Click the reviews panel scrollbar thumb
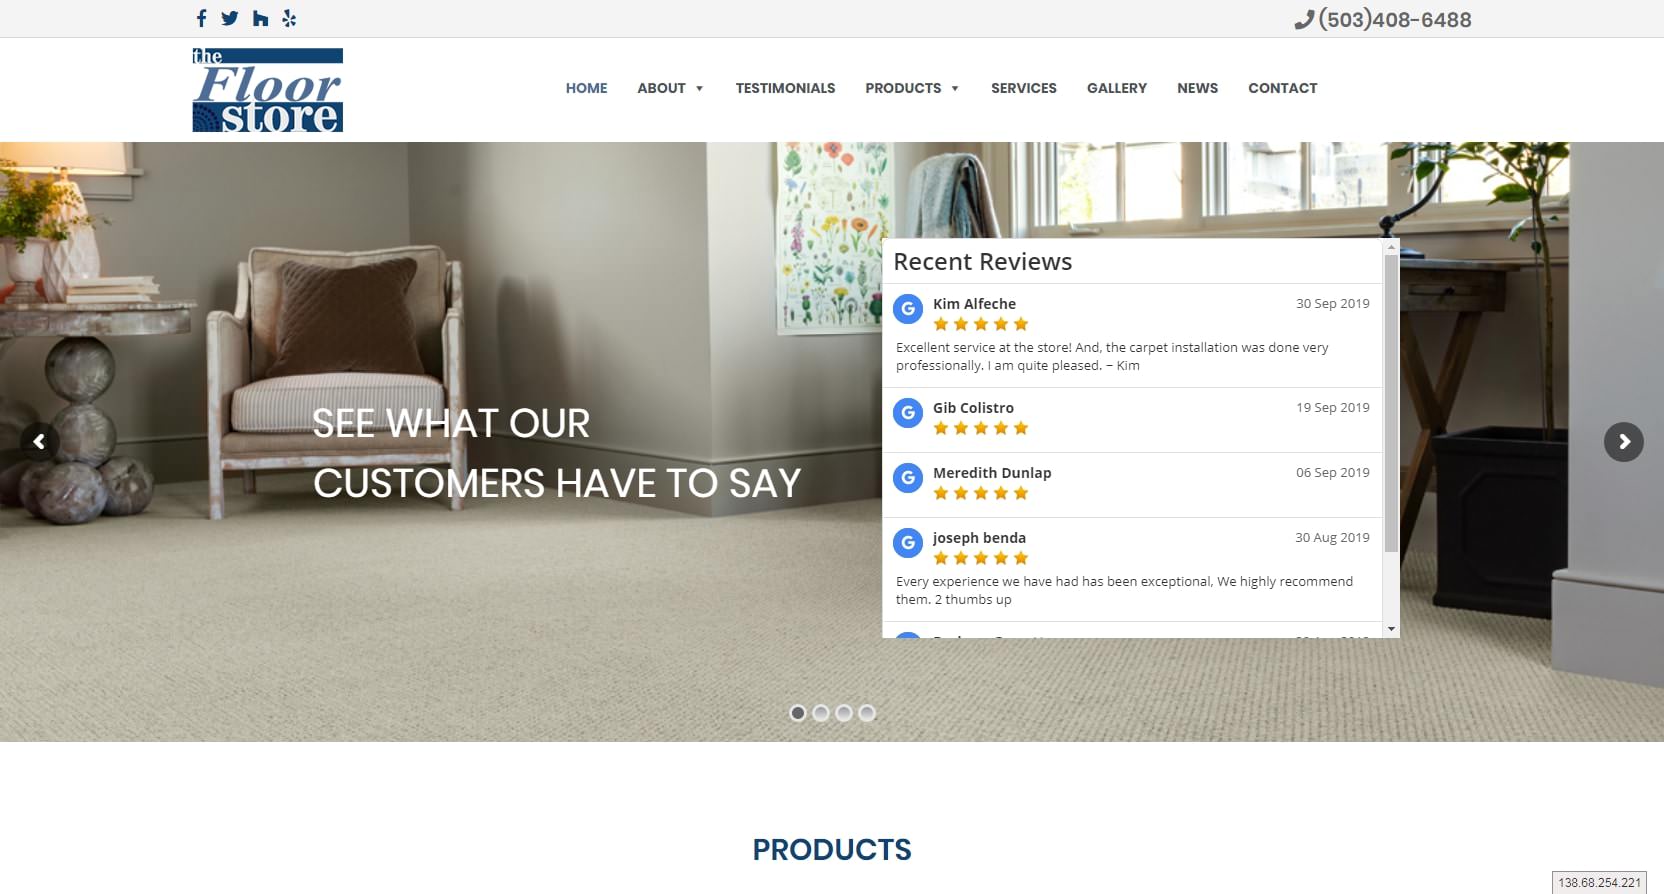This screenshot has width=1664, height=894. point(1391,403)
